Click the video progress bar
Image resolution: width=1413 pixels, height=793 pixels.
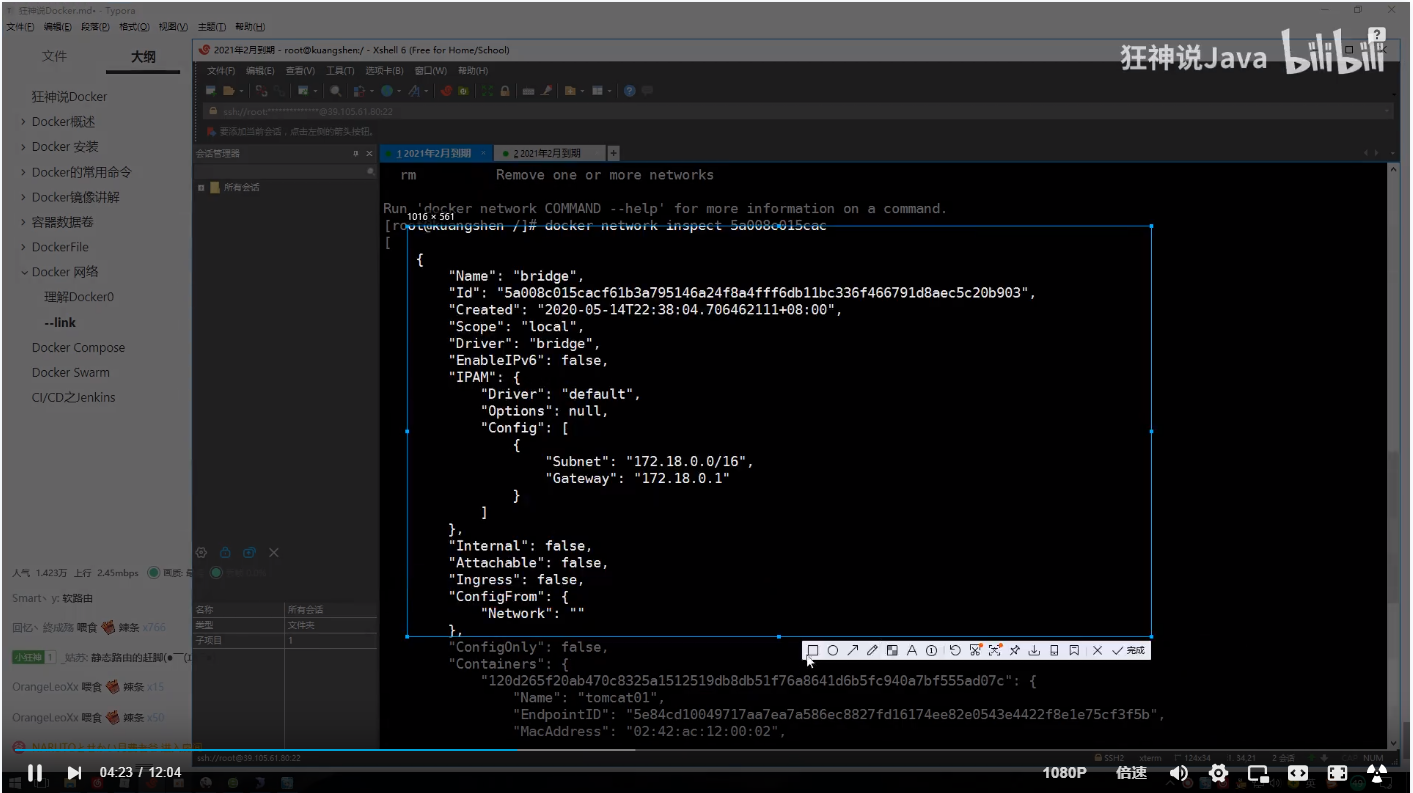pyautogui.click(x=706, y=749)
